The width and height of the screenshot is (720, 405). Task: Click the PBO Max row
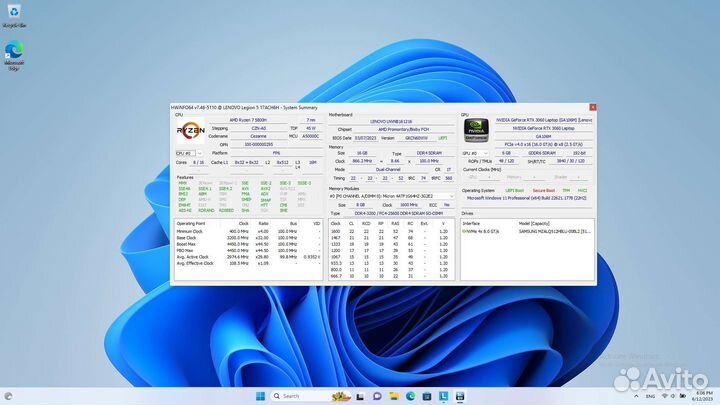[x=248, y=251]
